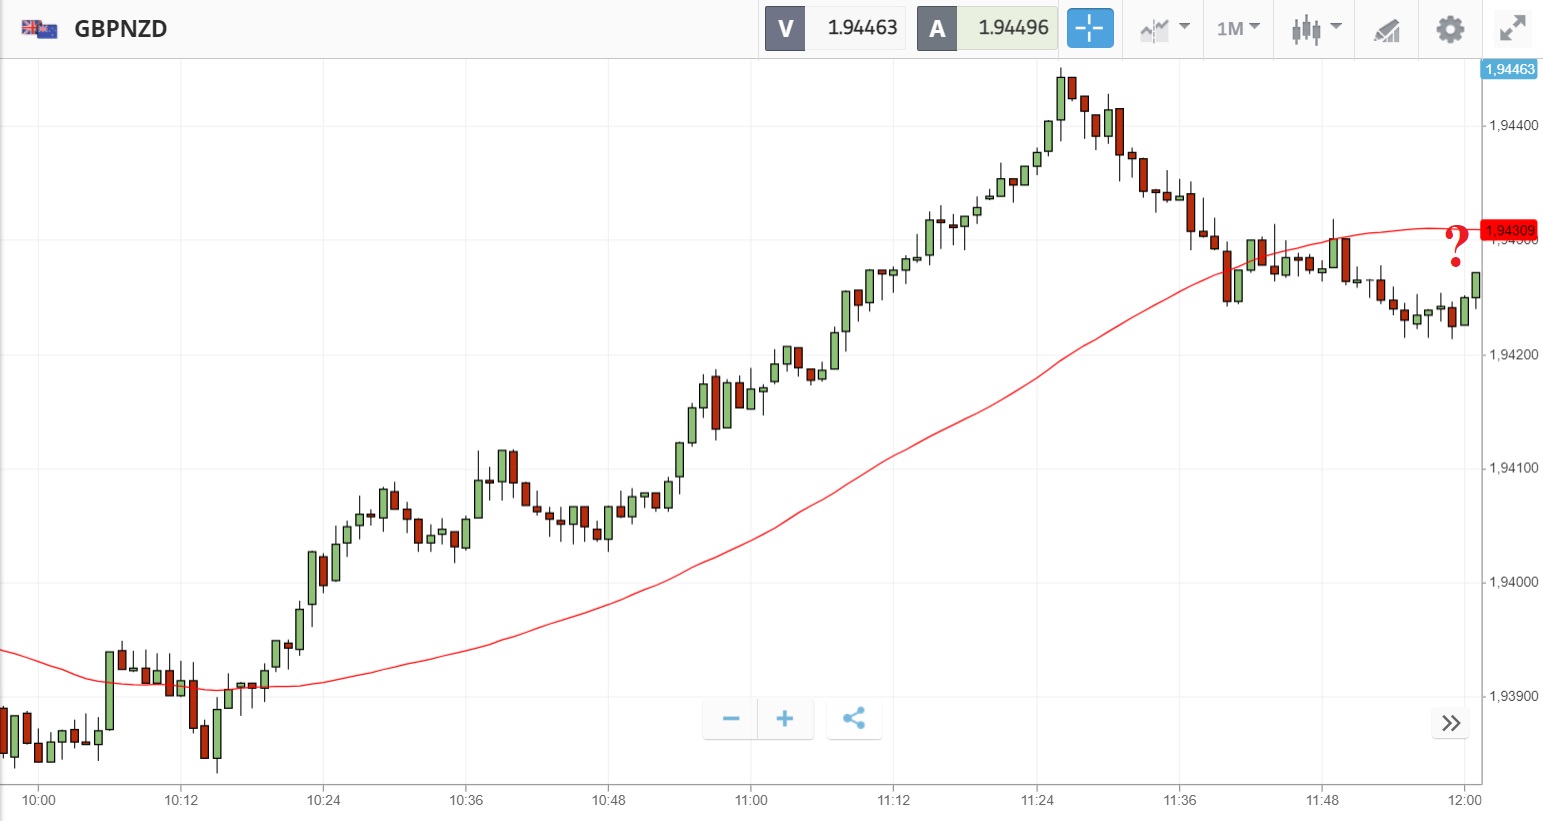Open the 1M timeframe dropdown
The image size is (1543, 821).
pos(1238,28)
